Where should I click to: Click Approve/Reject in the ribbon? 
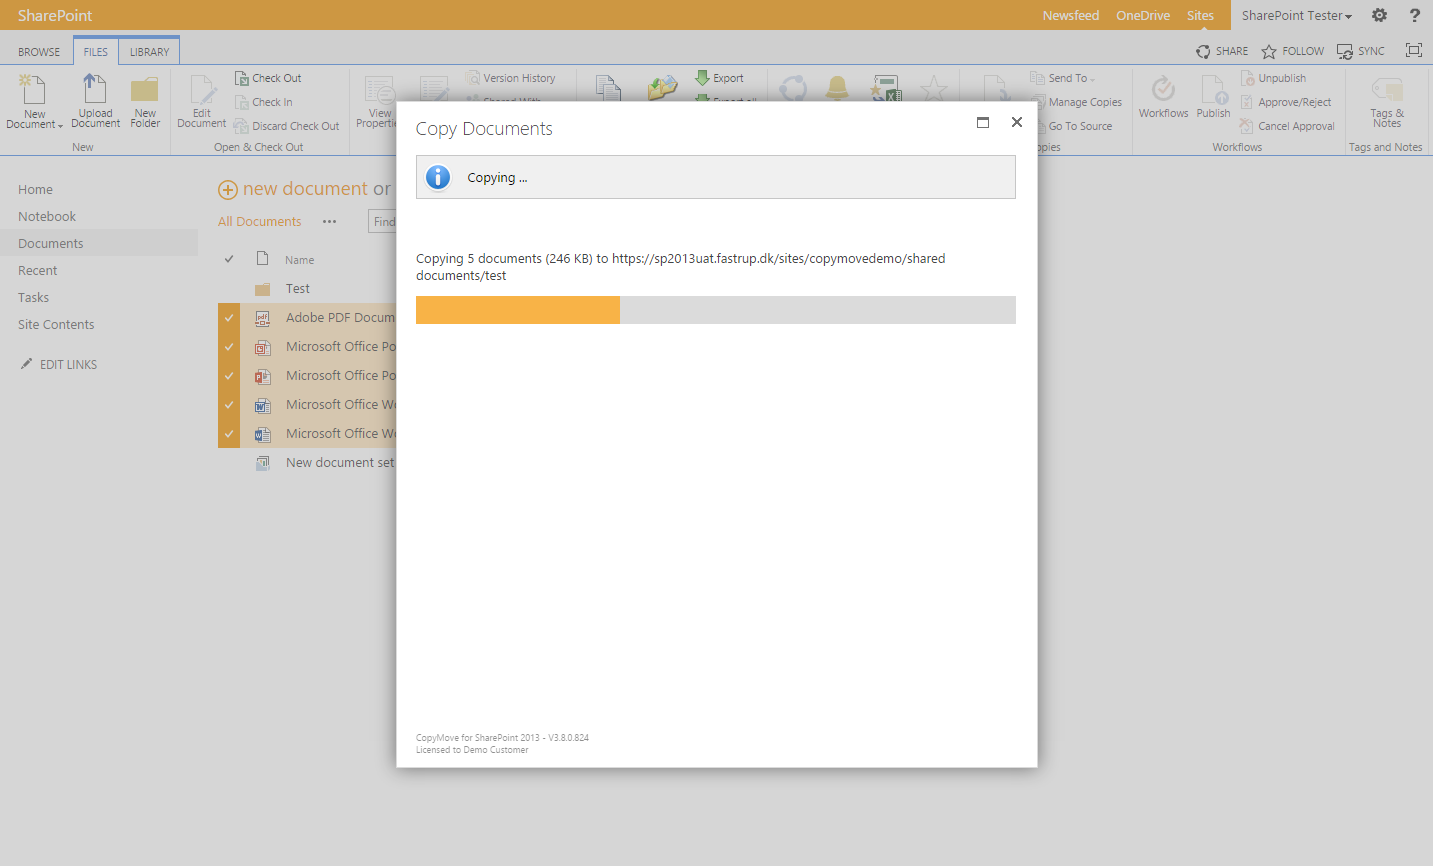click(x=1286, y=102)
